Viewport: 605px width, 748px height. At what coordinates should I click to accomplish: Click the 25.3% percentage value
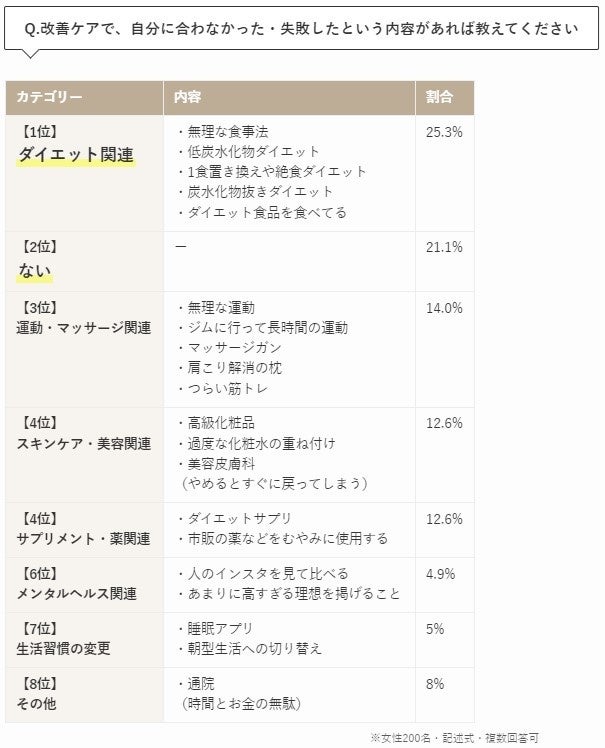pos(444,132)
